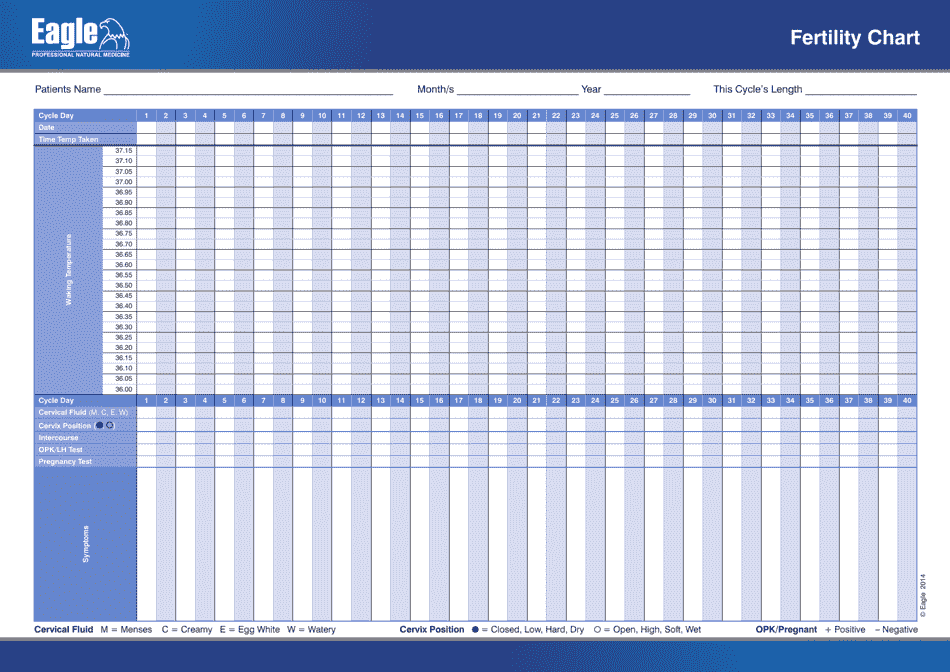Click the Patients Name input line
Screen dimensions: 950x672
[250, 88]
